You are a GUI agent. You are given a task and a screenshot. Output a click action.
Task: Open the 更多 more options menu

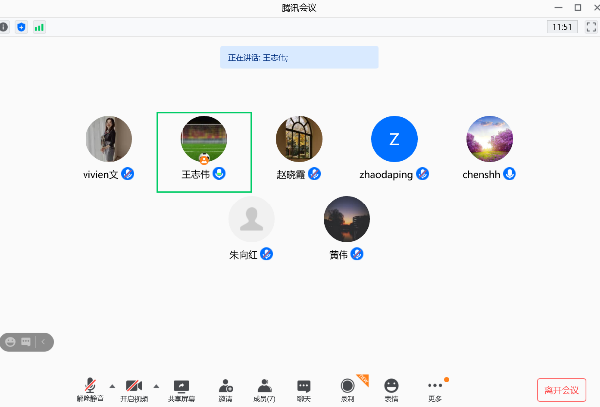click(434, 388)
